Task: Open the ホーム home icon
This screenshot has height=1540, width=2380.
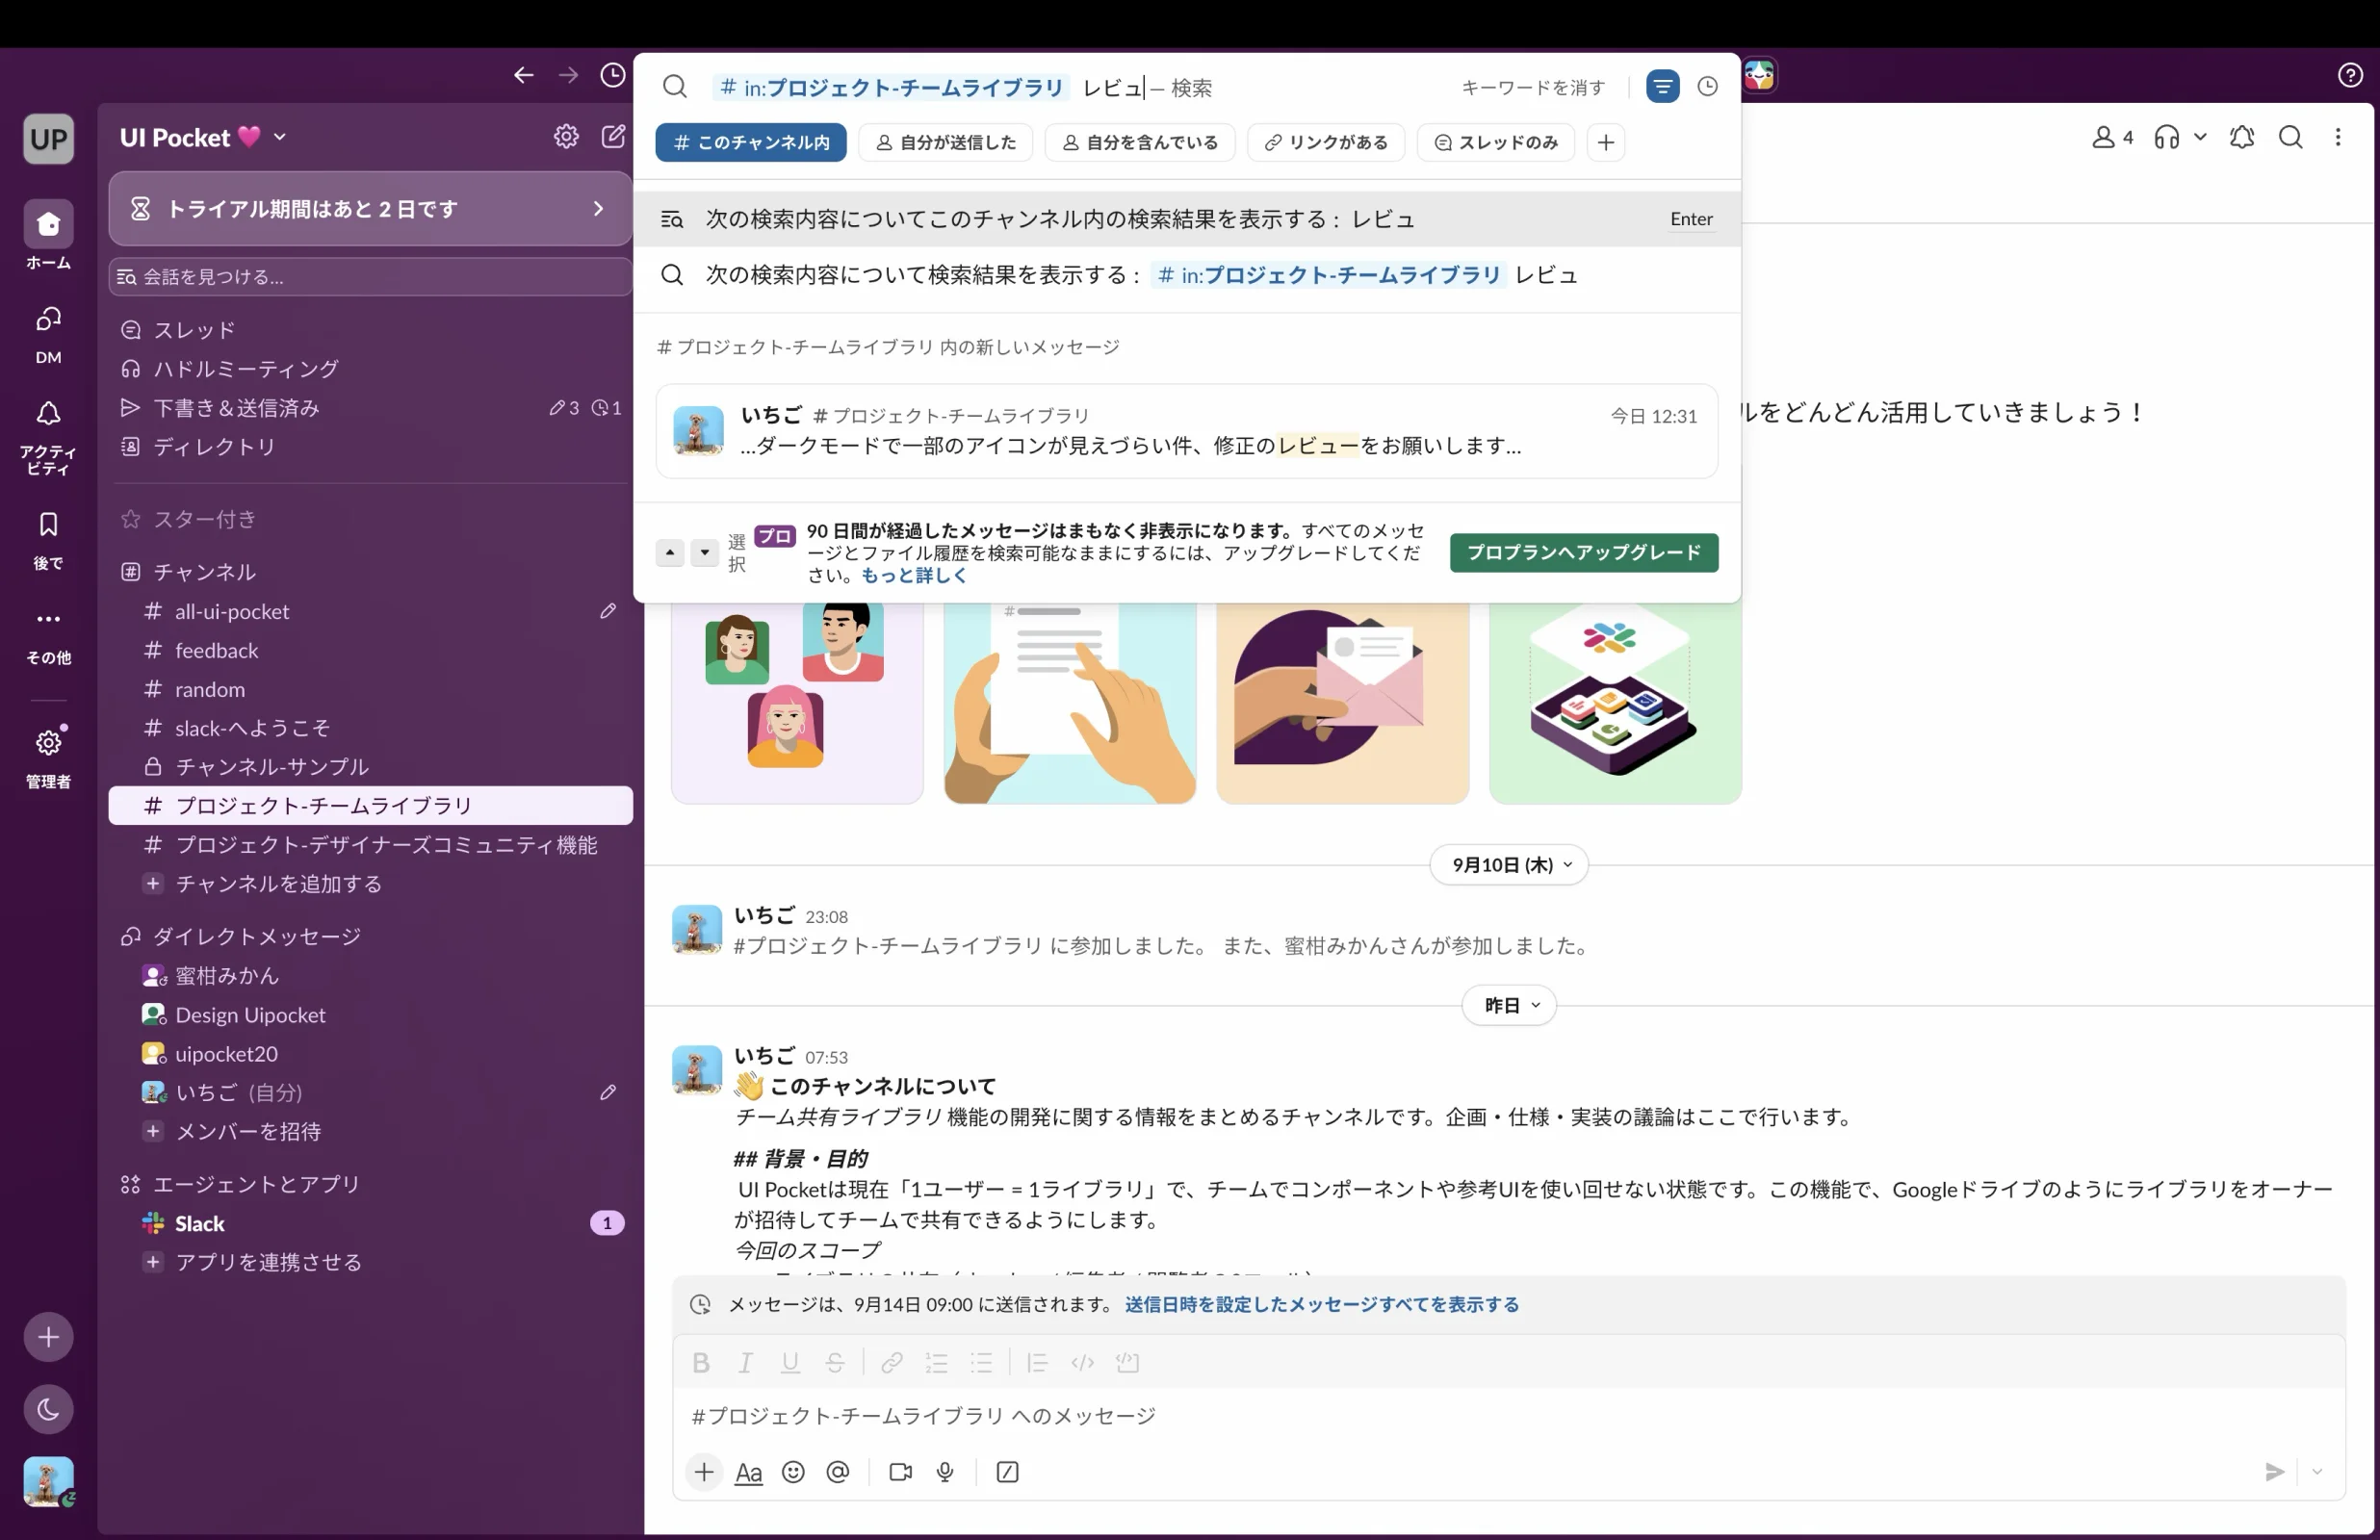Action: (48, 224)
